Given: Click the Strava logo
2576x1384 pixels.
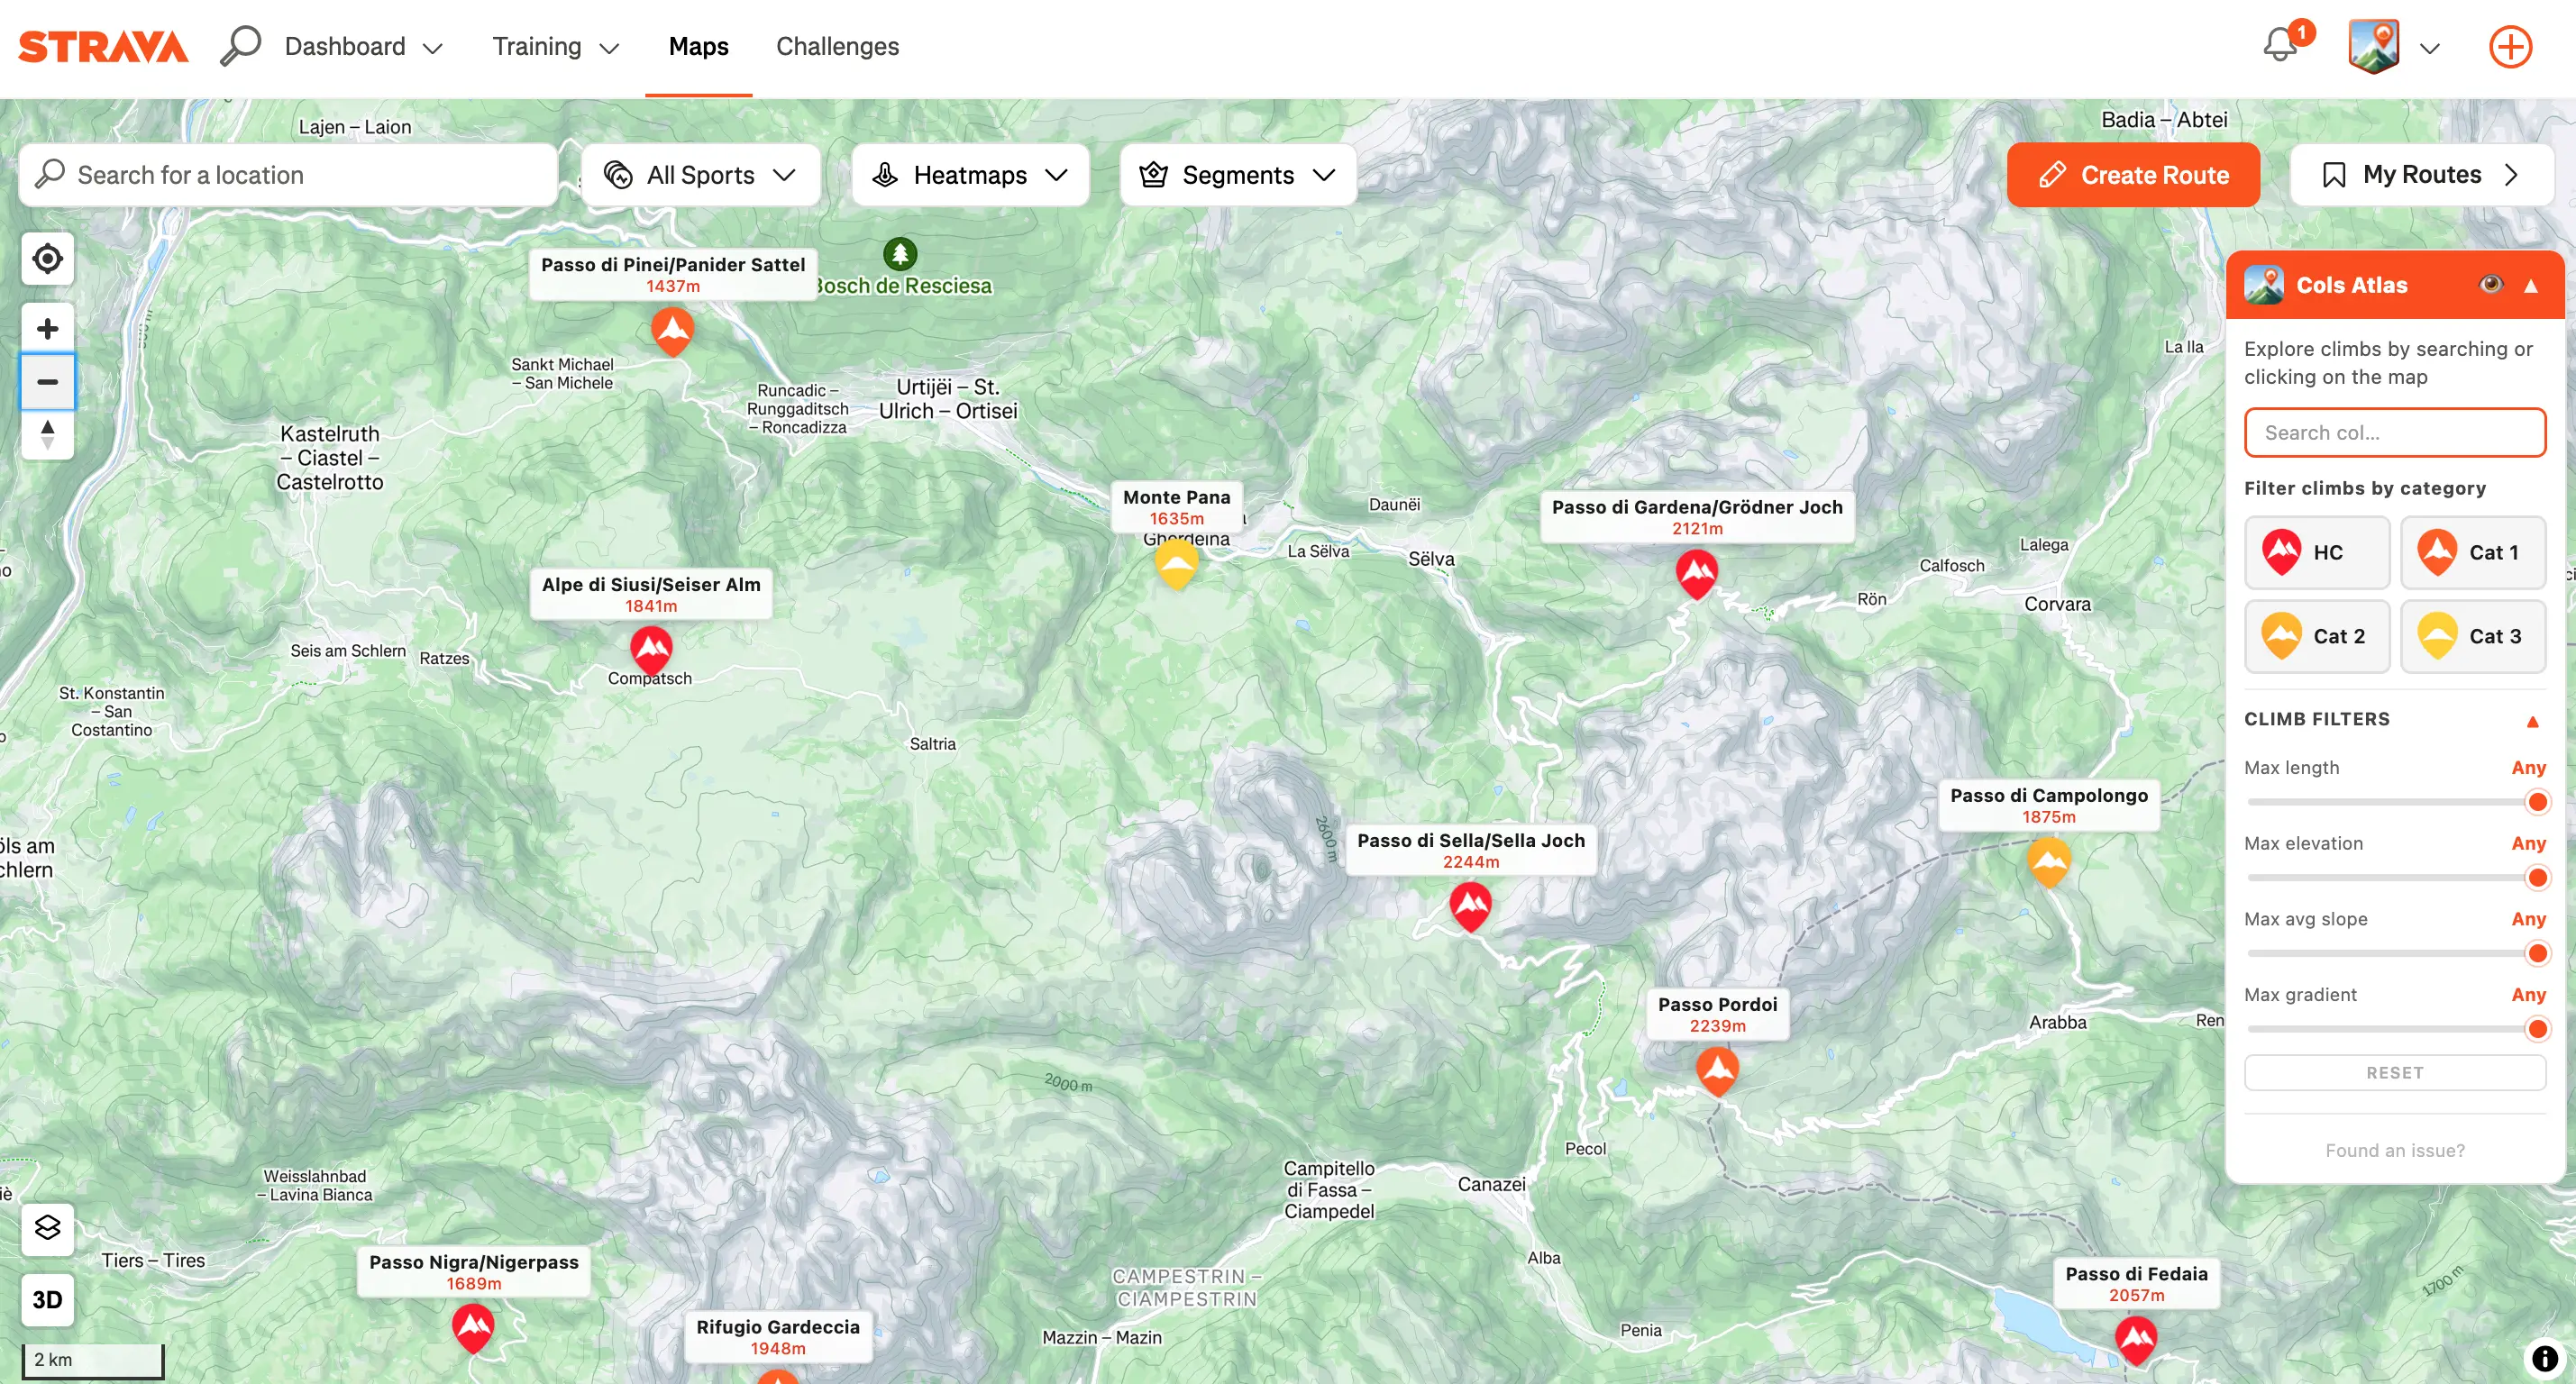Looking at the screenshot, I should [x=103, y=46].
